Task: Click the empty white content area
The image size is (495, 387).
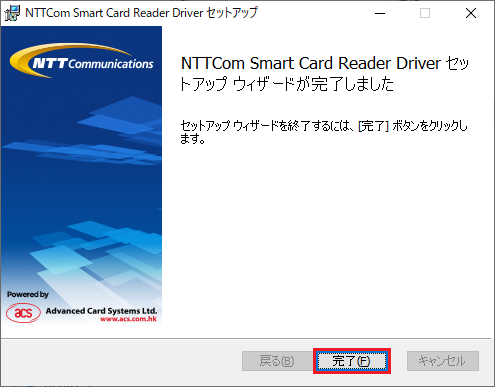Action: pyautogui.click(x=325, y=240)
